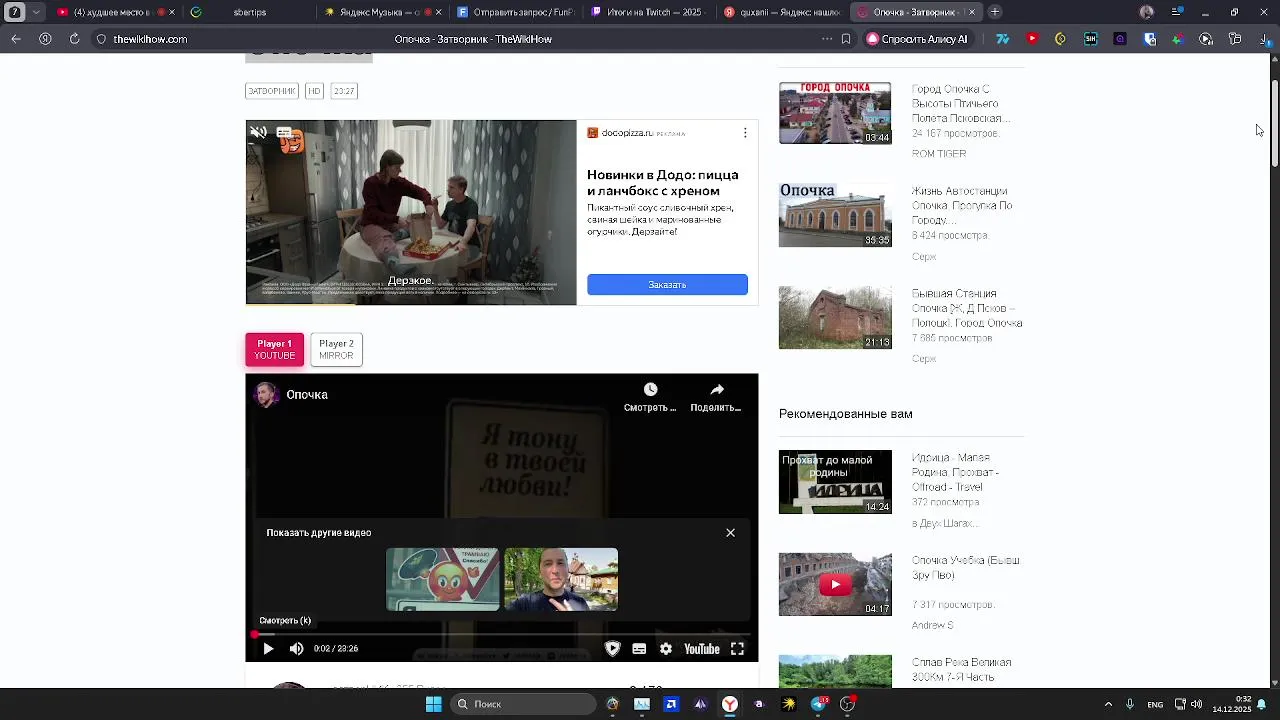
Task: Open the ГОРОД ОПОЧКА 03:44 thumbnail
Action: 835,113
